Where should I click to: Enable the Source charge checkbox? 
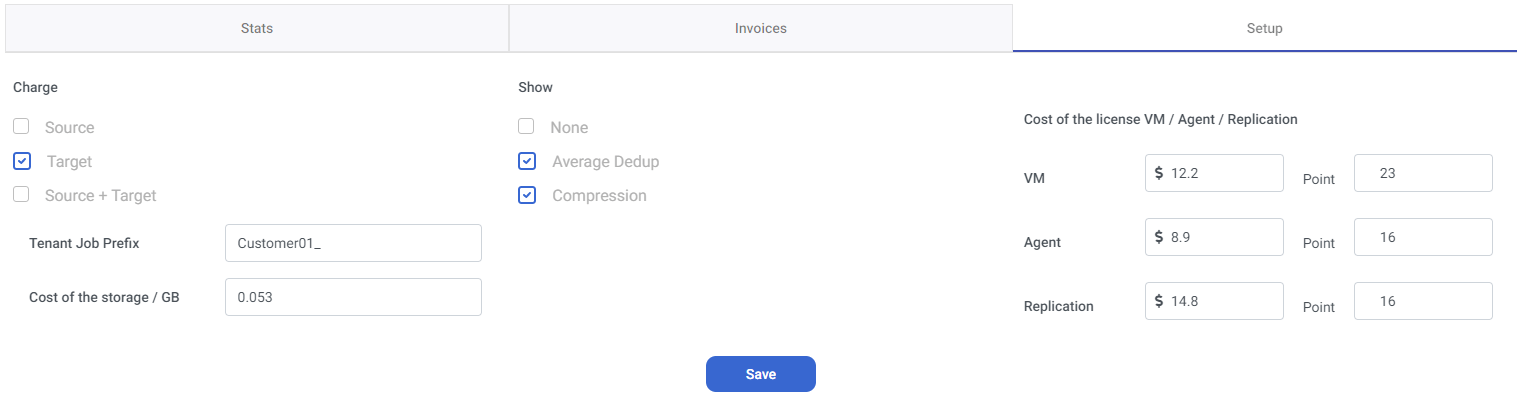tap(21, 126)
